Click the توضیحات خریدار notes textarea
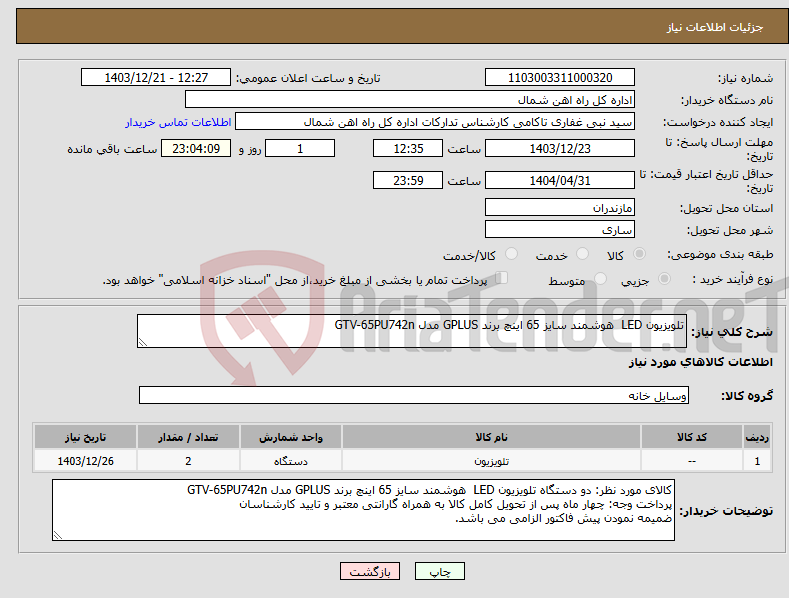This screenshot has height=598, width=789. coord(363,510)
